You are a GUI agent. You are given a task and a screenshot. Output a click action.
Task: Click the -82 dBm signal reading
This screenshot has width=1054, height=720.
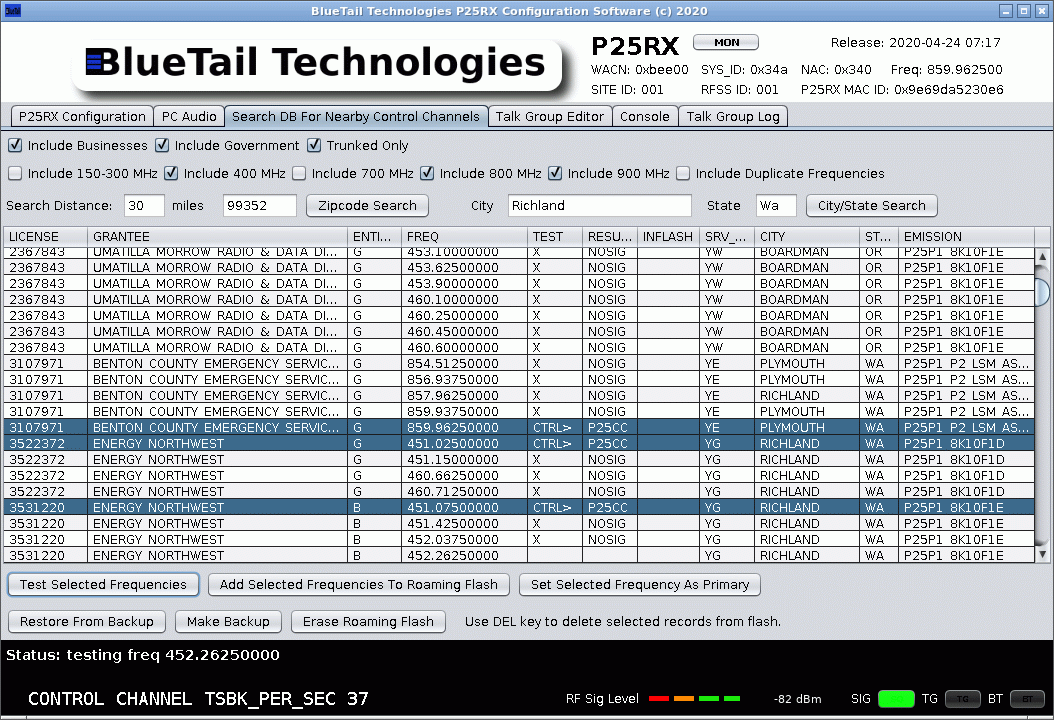tap(797, 698)
